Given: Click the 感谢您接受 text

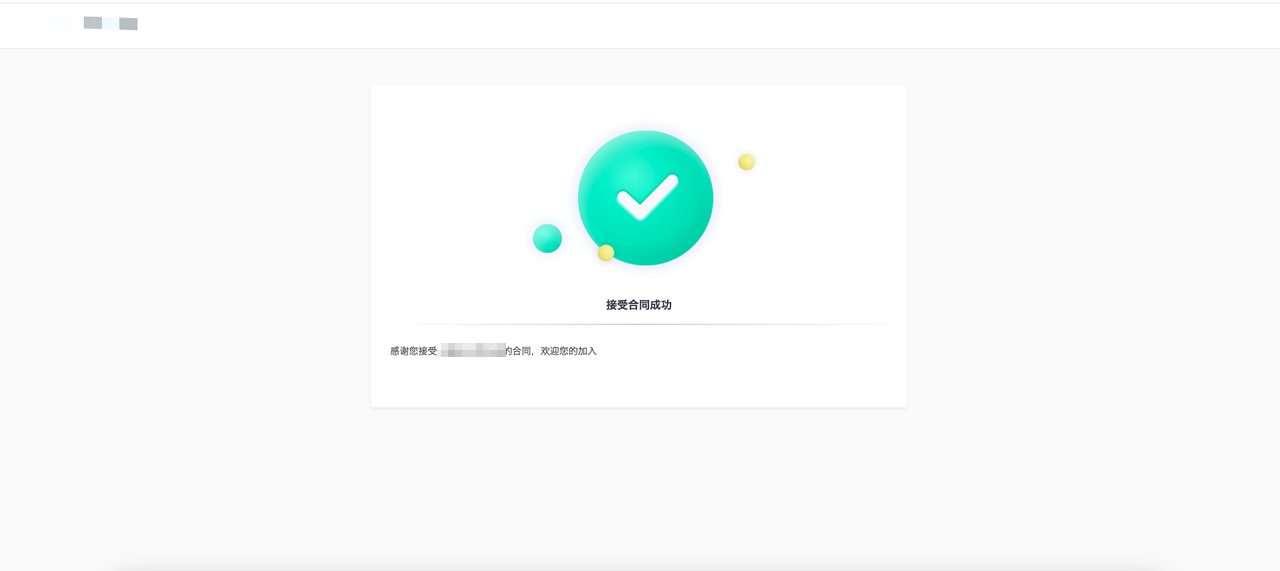Looking at the screenshot, I should point(414,351).
